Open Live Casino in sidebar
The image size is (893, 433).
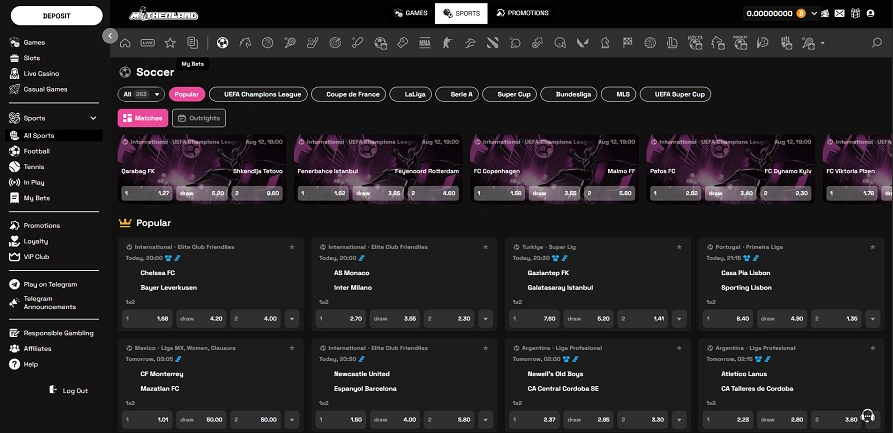pyautogui.click(x=41, y=73)
